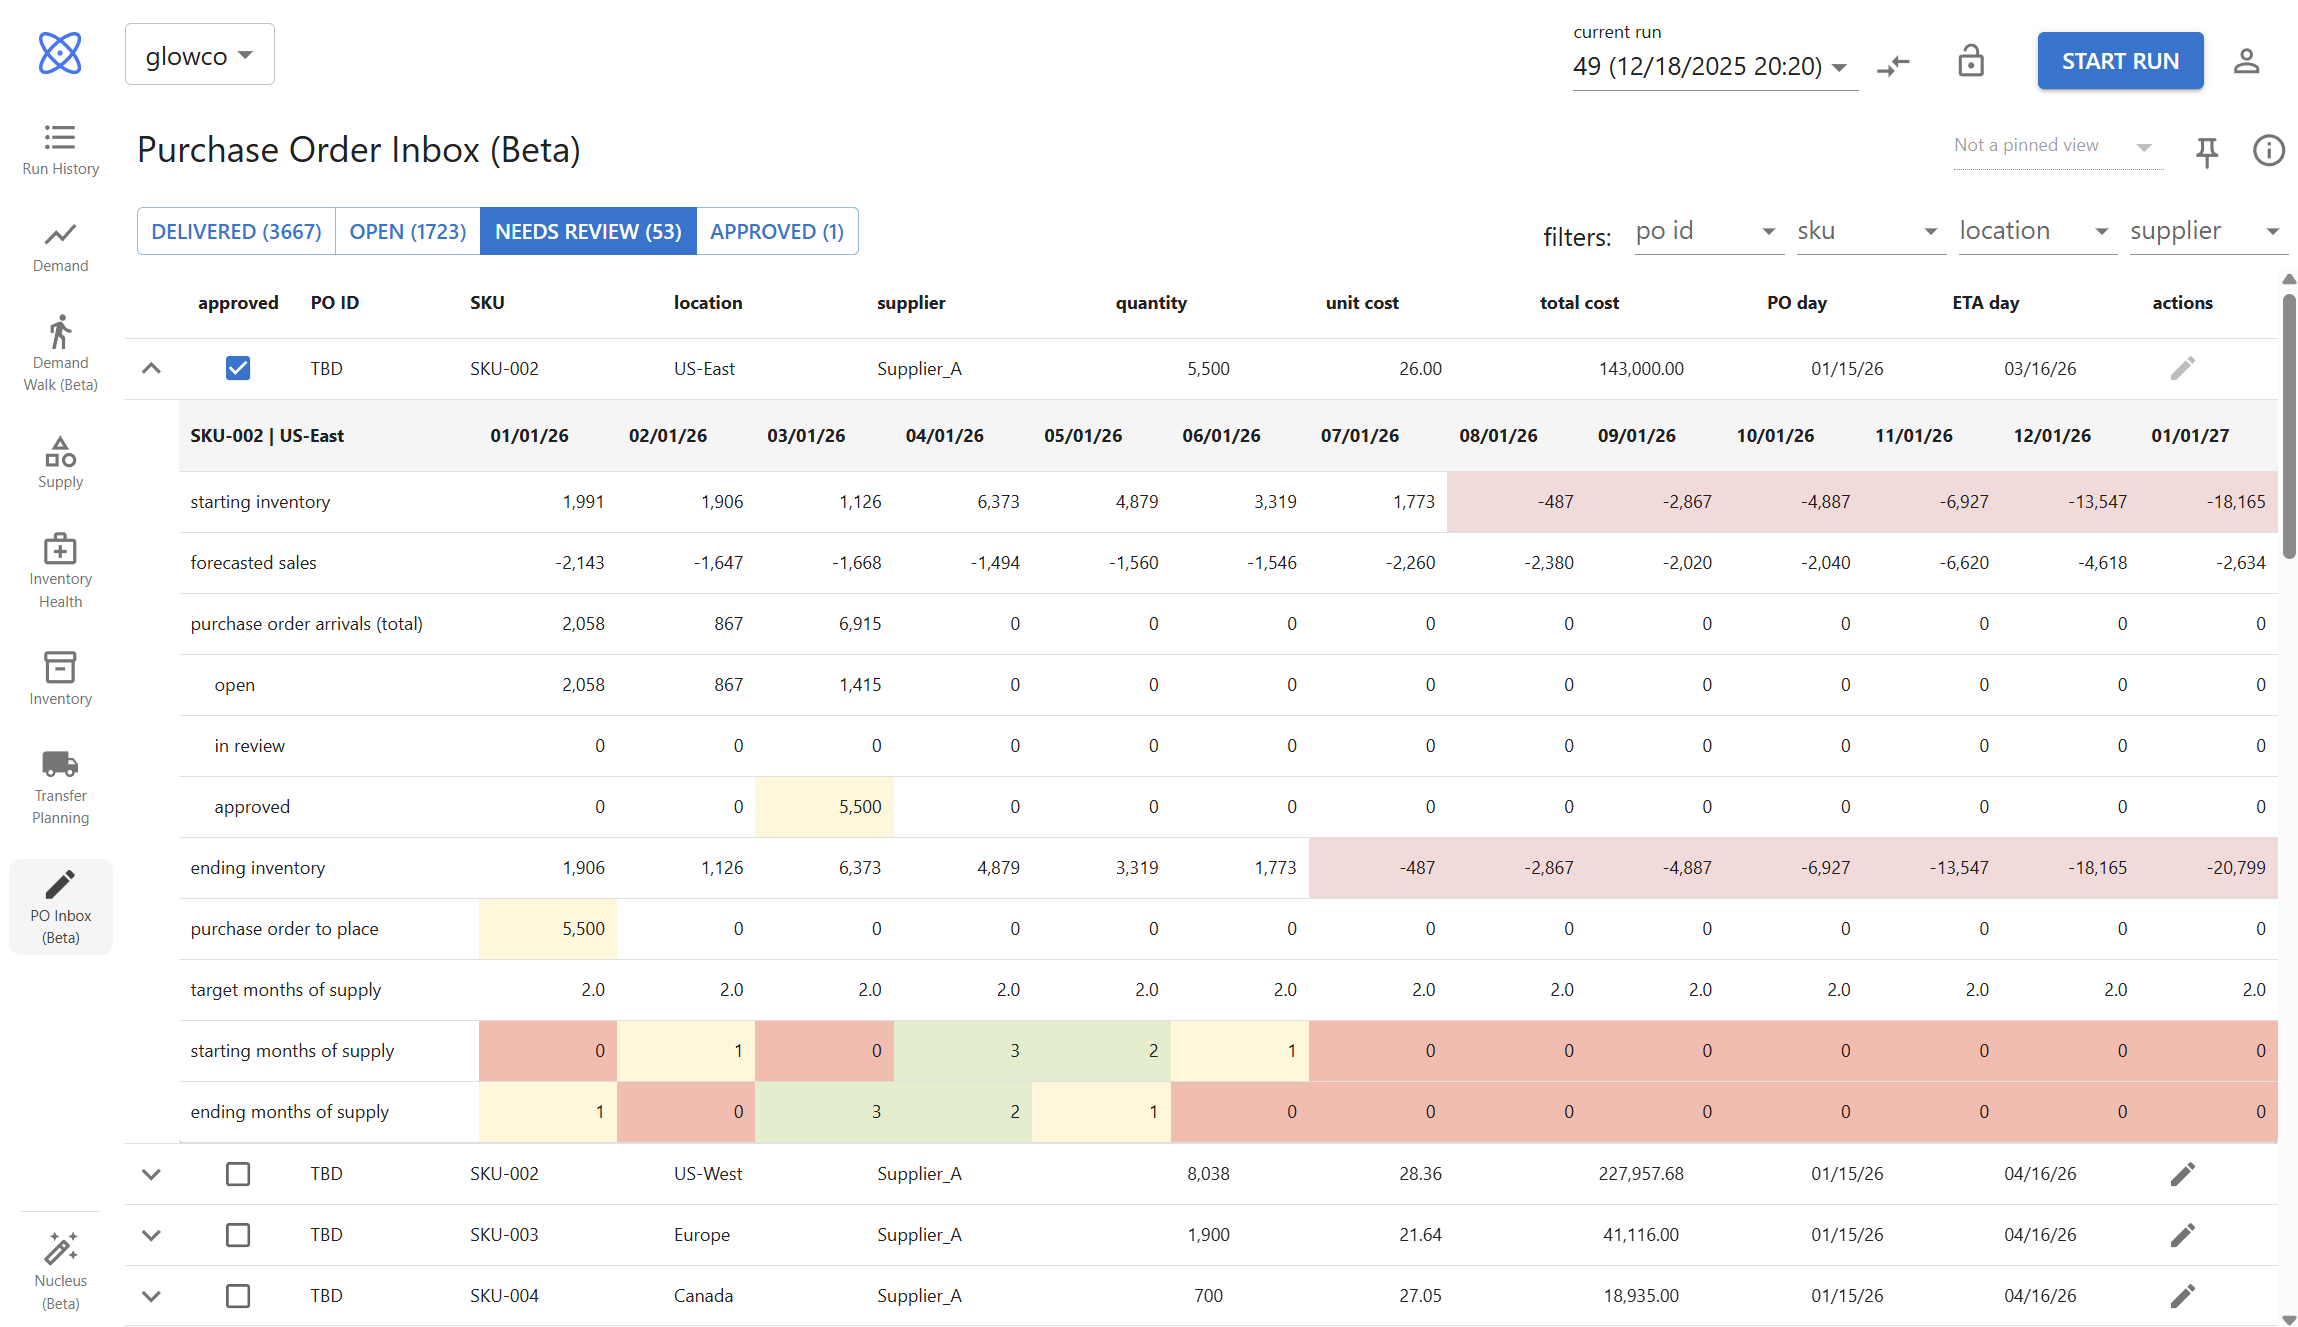Open the location filter dropdown
Screen dimensions: 2298x1327
(x=2036, y=231)
